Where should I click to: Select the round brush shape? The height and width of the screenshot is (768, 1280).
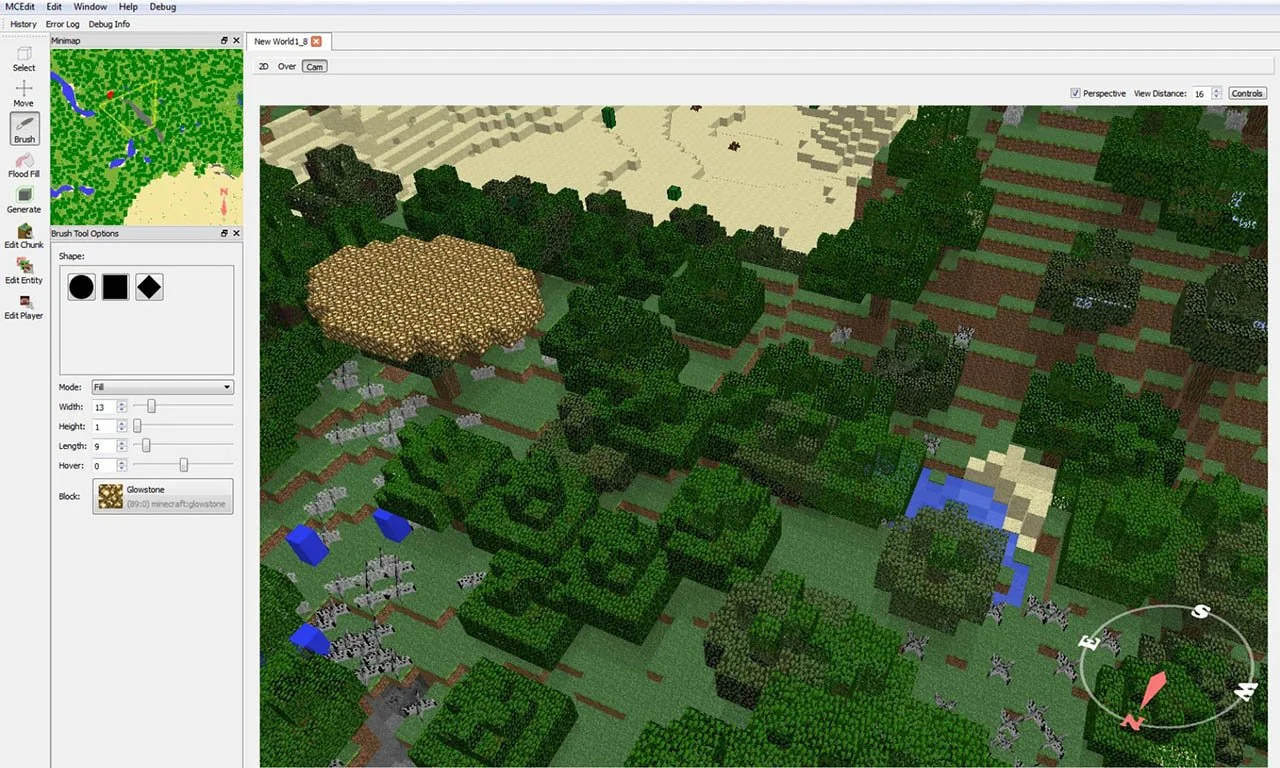[81, 288]
